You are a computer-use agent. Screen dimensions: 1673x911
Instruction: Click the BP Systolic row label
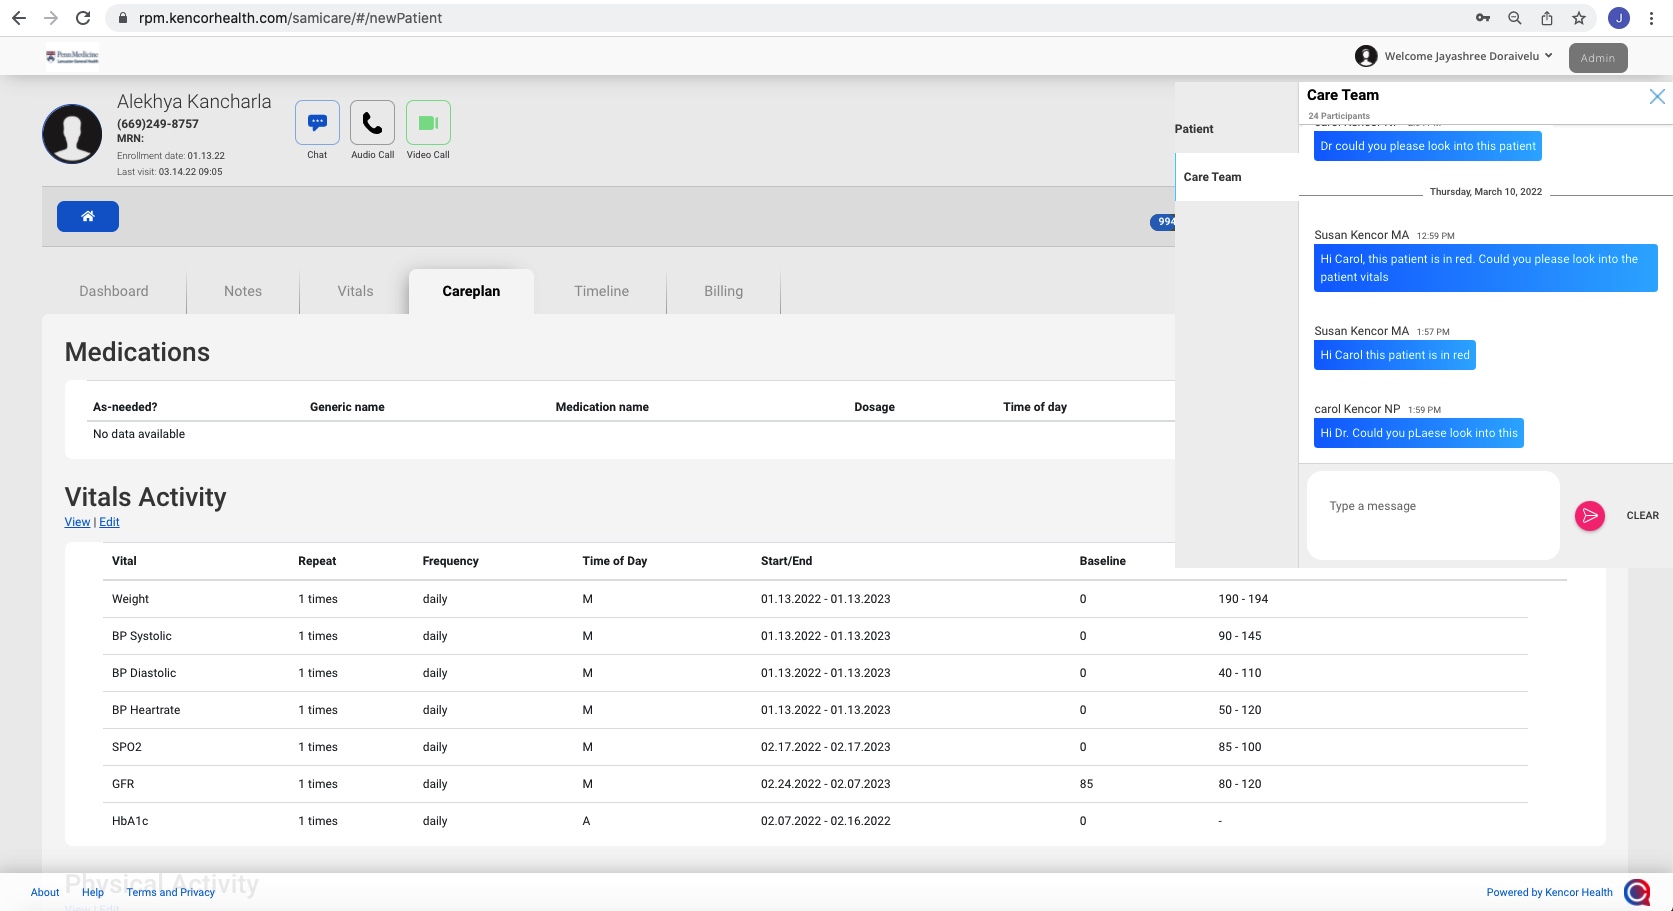point(142,636)
